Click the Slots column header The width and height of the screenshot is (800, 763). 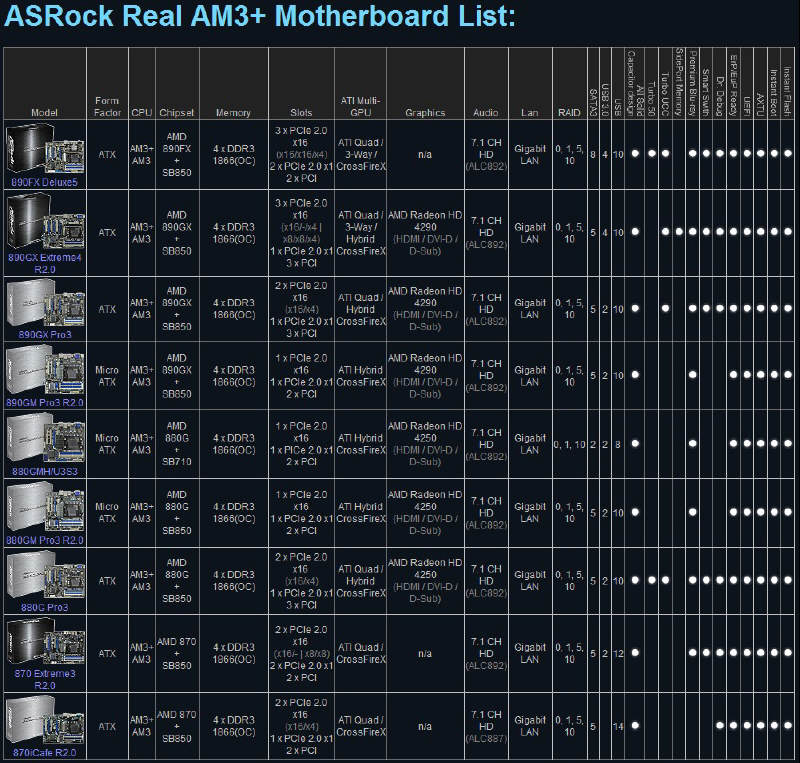tap(301, 112)
